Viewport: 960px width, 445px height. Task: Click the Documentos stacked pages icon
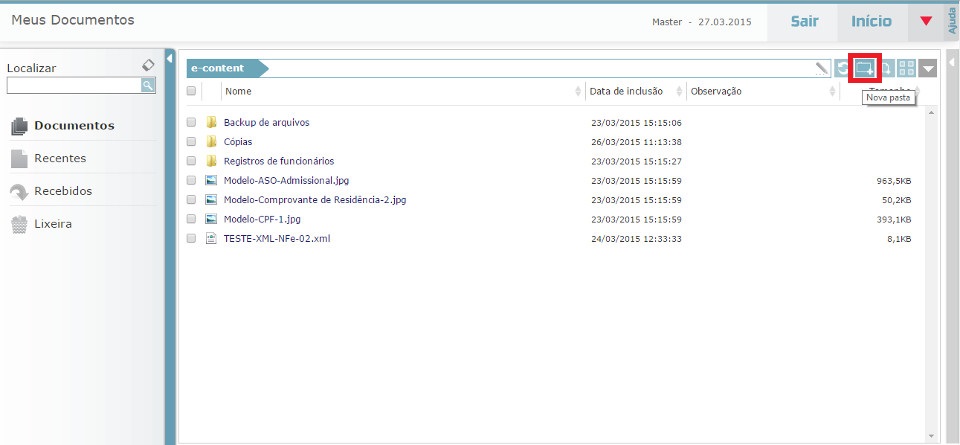(20, 126)
